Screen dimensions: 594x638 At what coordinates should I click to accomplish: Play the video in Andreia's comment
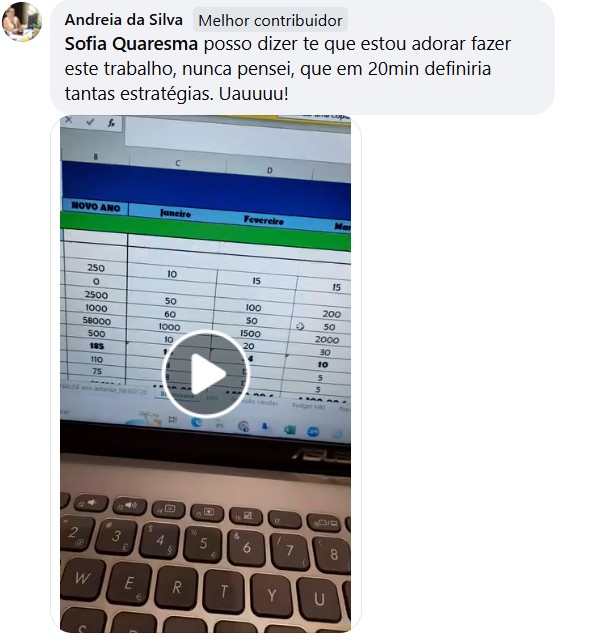pos(206,374)
